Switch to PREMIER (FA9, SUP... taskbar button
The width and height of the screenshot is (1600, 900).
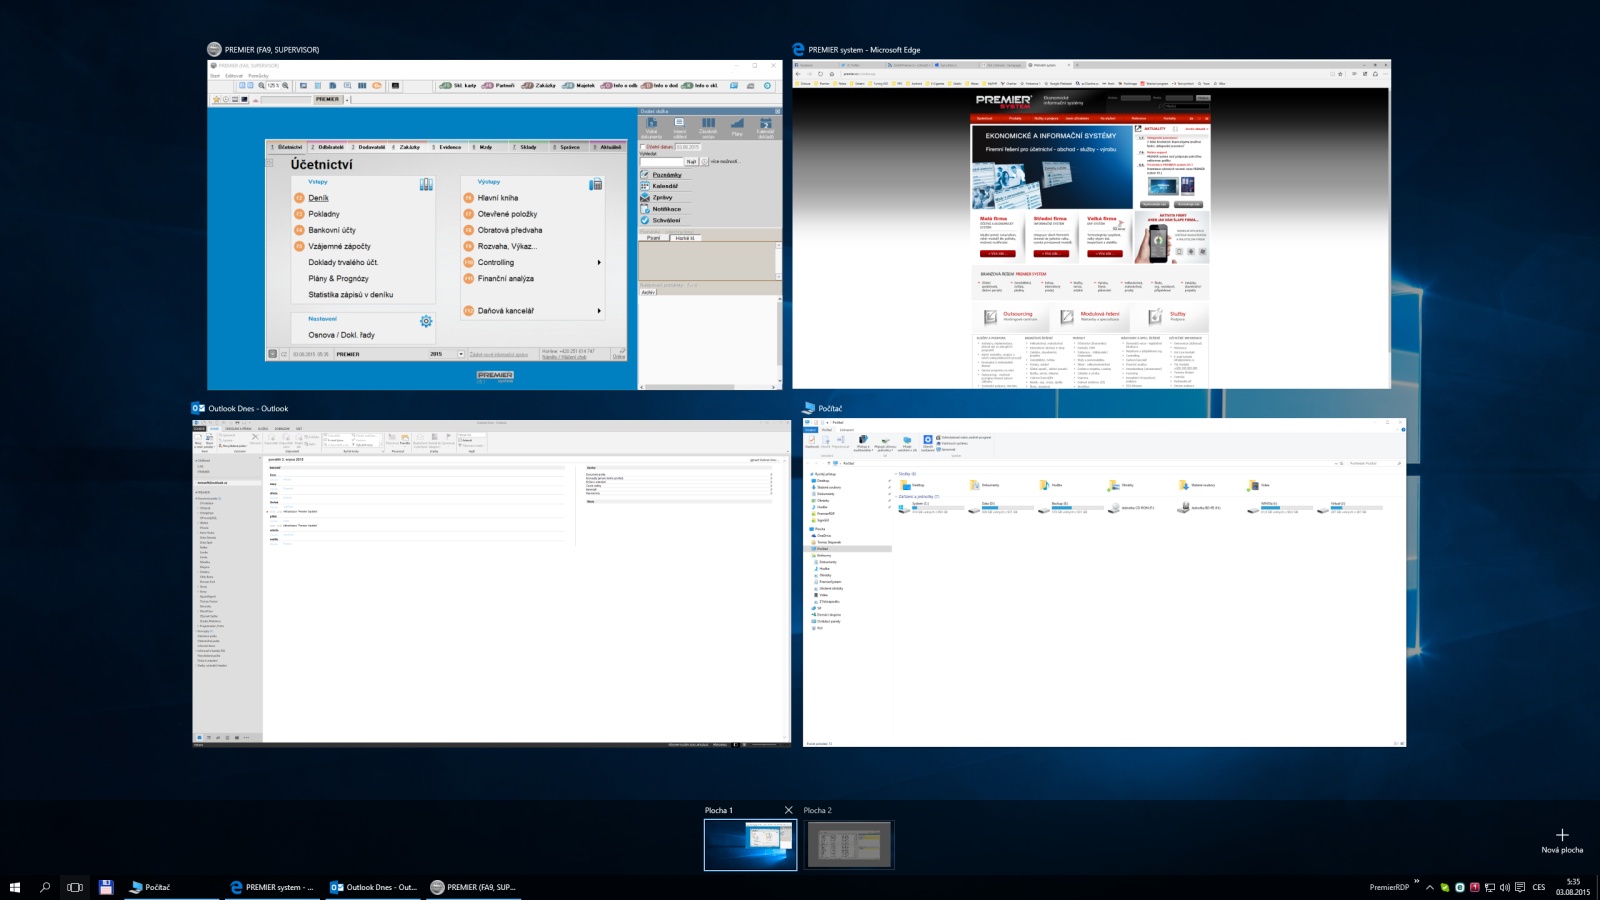(474, 887)
